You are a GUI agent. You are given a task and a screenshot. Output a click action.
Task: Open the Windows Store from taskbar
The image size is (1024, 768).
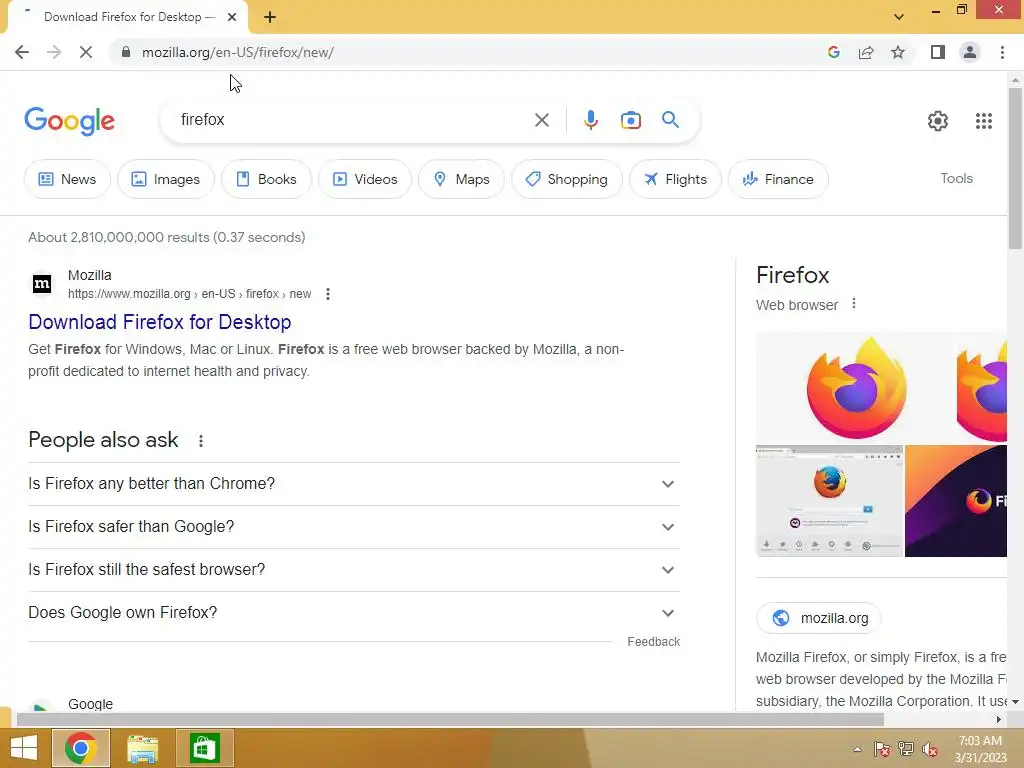[x=204, y=748]
